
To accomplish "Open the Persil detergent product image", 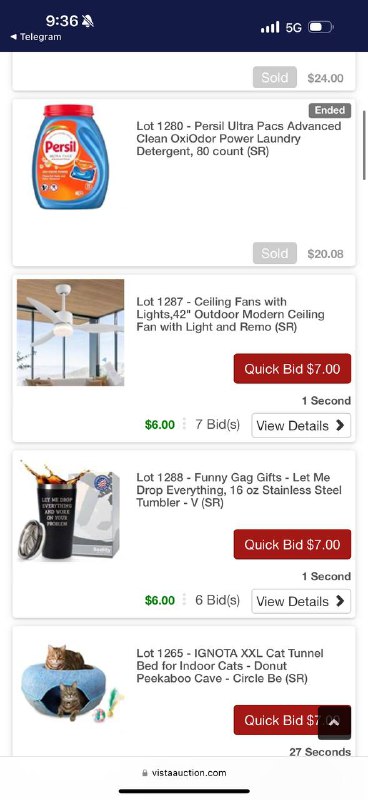I will point(70,157).
